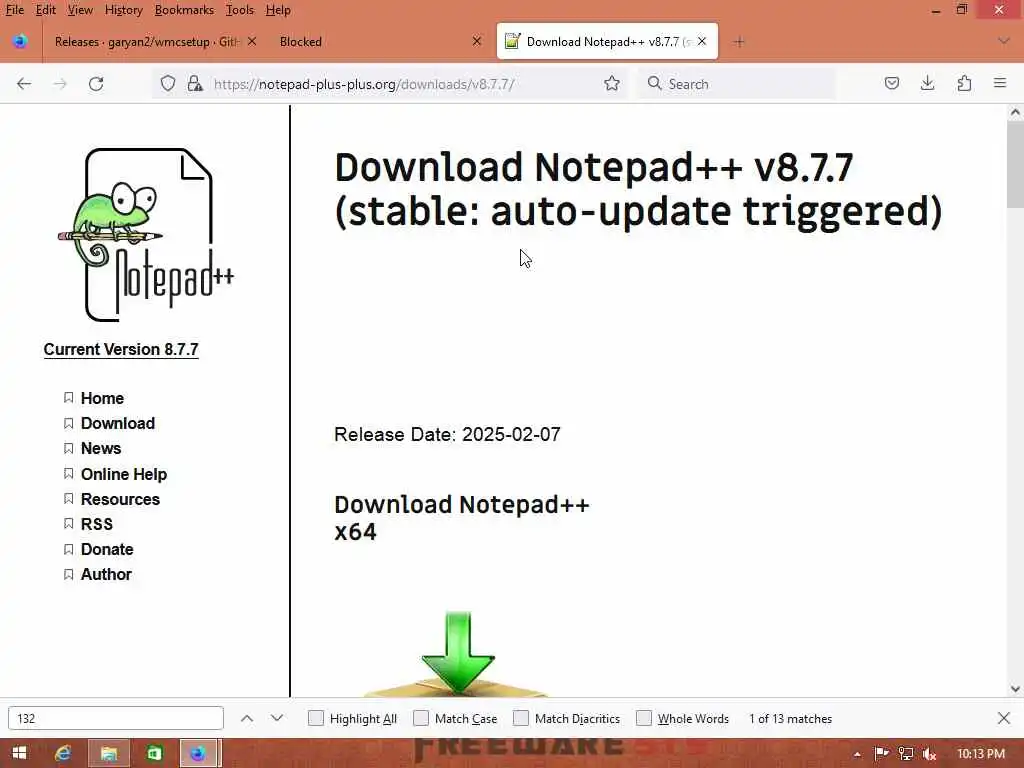
Task: Open the Firefox downloads panel
Action: (x=927, y=83)
